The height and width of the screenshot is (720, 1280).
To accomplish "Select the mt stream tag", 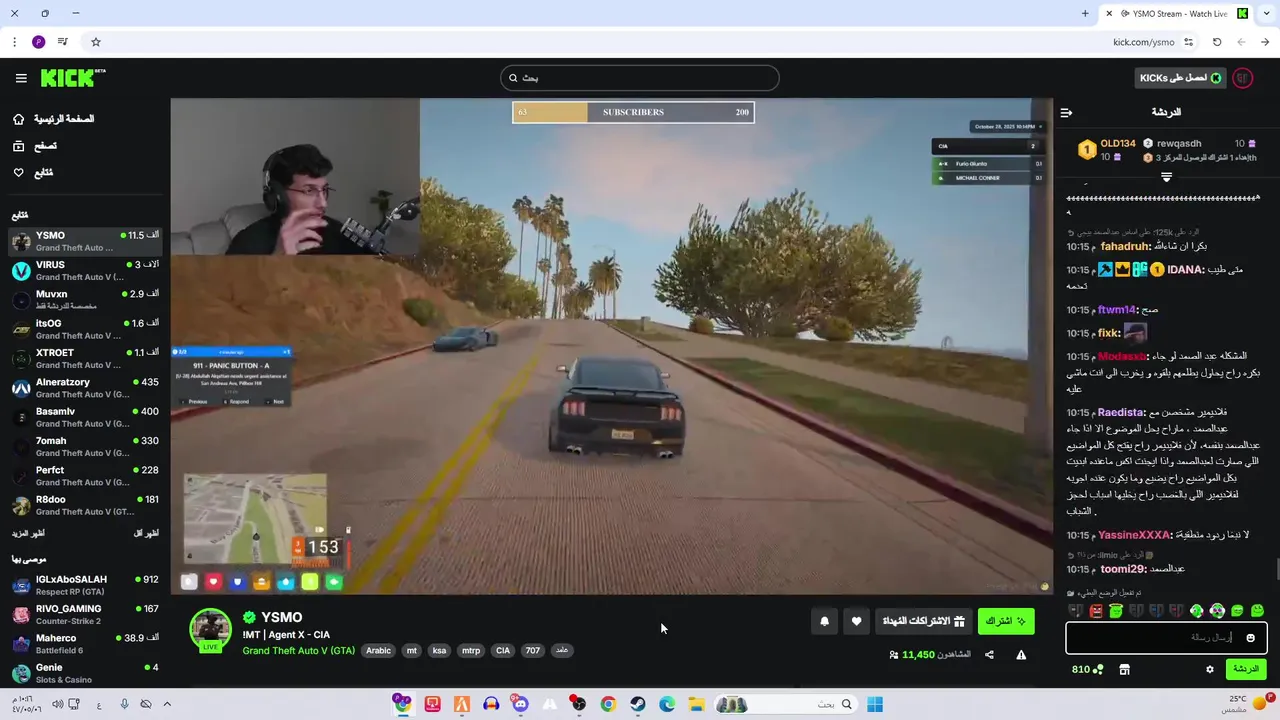I will point(411,650).
